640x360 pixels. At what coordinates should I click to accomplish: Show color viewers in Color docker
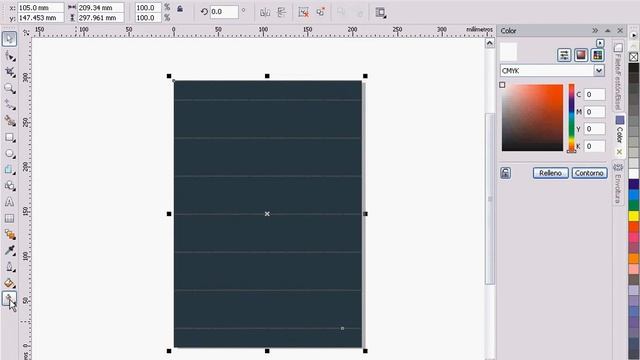coord(581,55)
